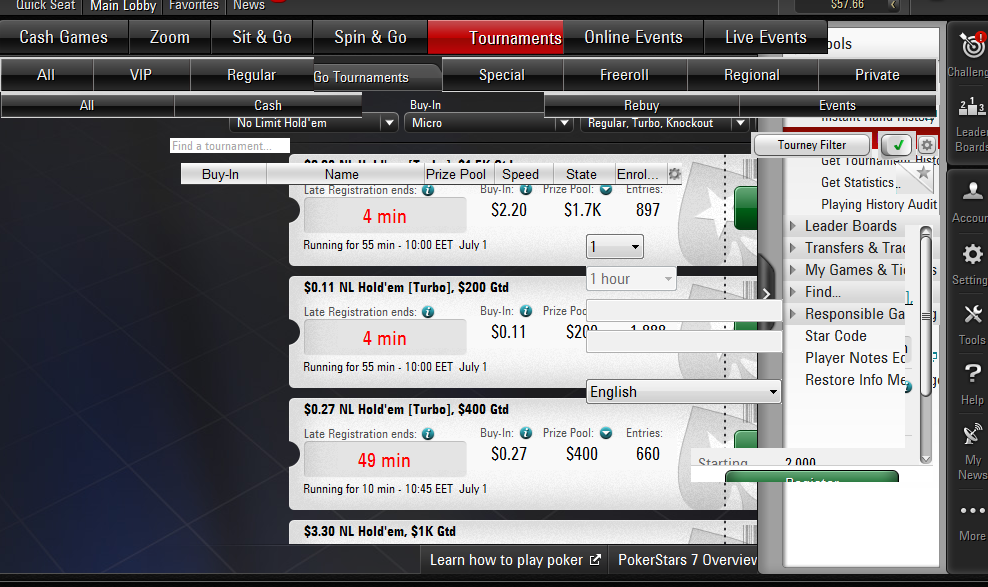
Task: Switch to the Sit & Go tab
Action: pyautogui.click(x=261, y=37)
